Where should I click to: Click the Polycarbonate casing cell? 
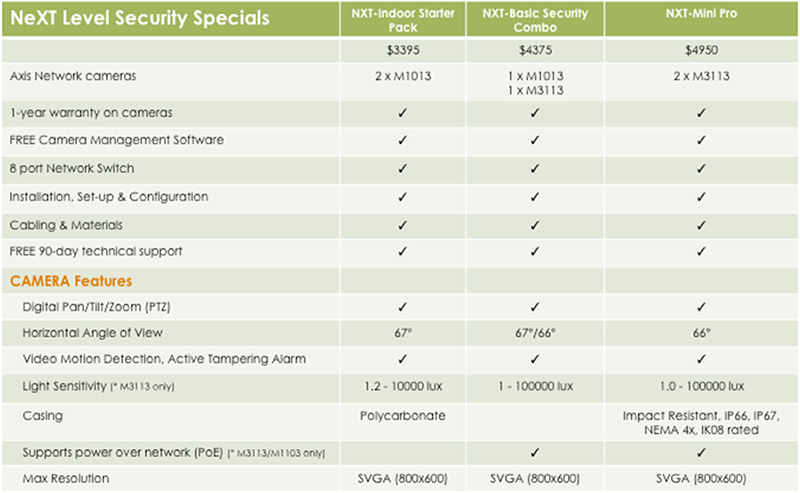(x=403, y=416)
